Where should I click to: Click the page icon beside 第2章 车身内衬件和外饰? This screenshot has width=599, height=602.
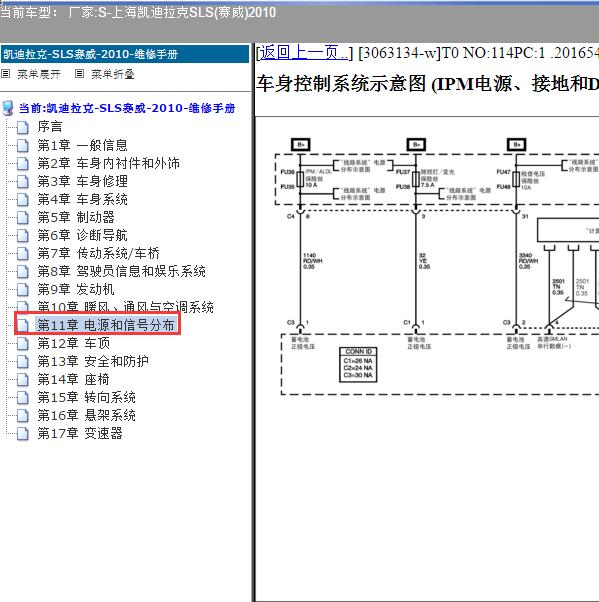click(23, 163)
